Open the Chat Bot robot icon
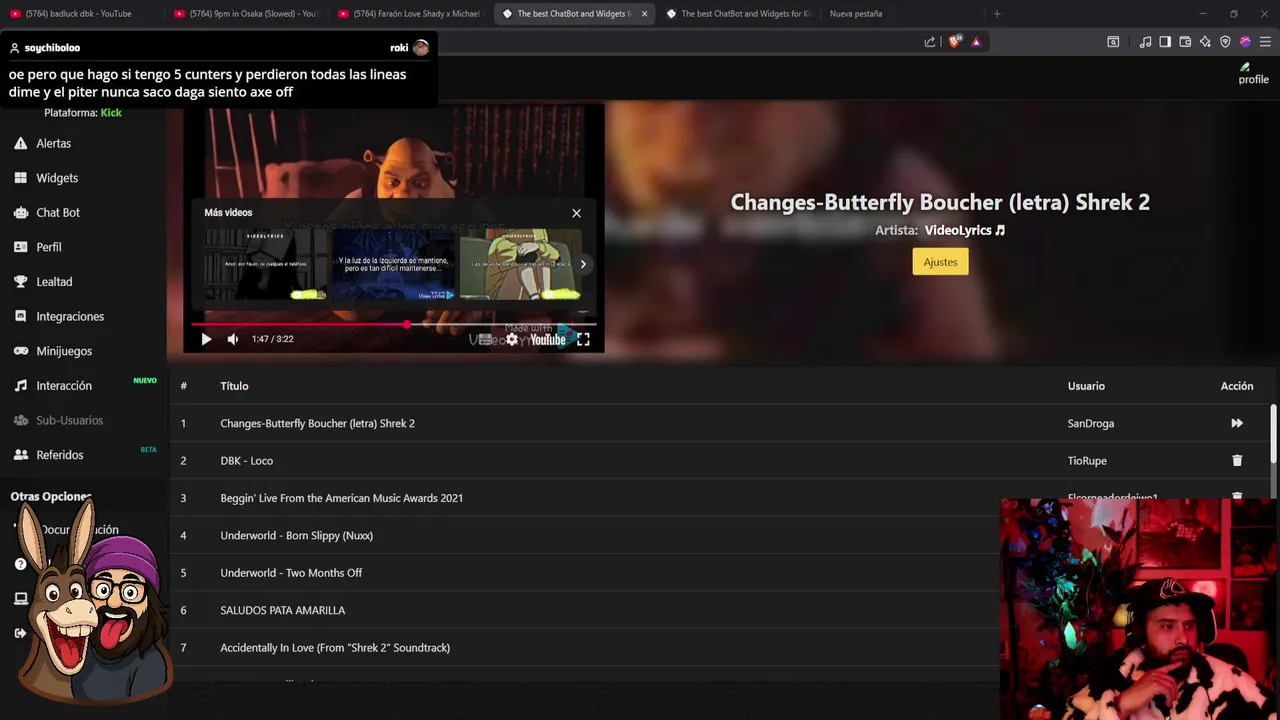Screen dimensions: 1280x720 point(20,212)
